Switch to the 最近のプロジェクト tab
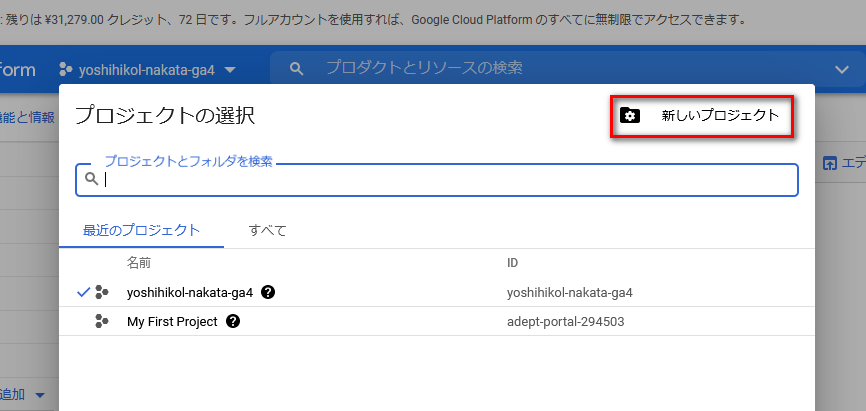This screenshot has width=866, height=411. (141, 230)
